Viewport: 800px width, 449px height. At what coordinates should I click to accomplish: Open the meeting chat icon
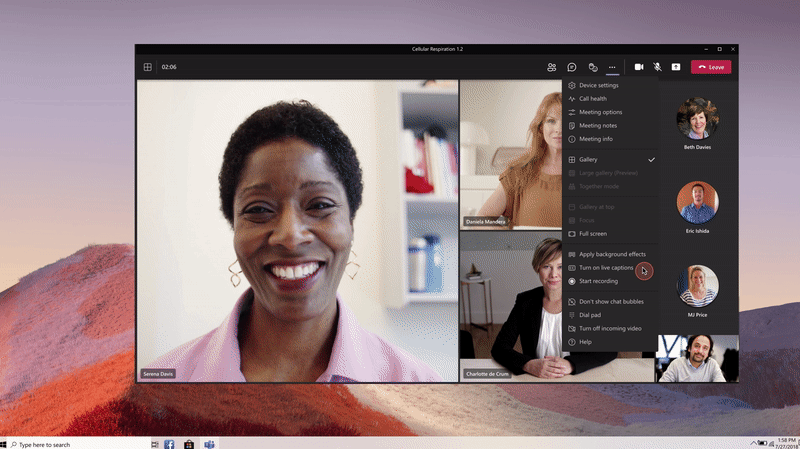pos(572,67)
